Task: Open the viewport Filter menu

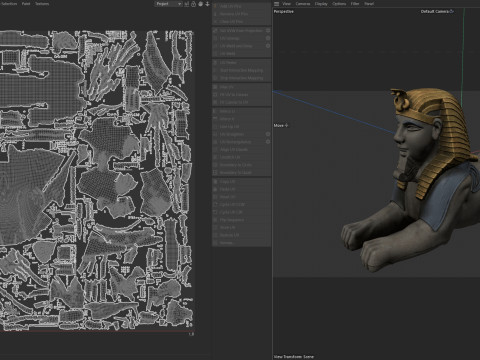Action: (355, 4)
